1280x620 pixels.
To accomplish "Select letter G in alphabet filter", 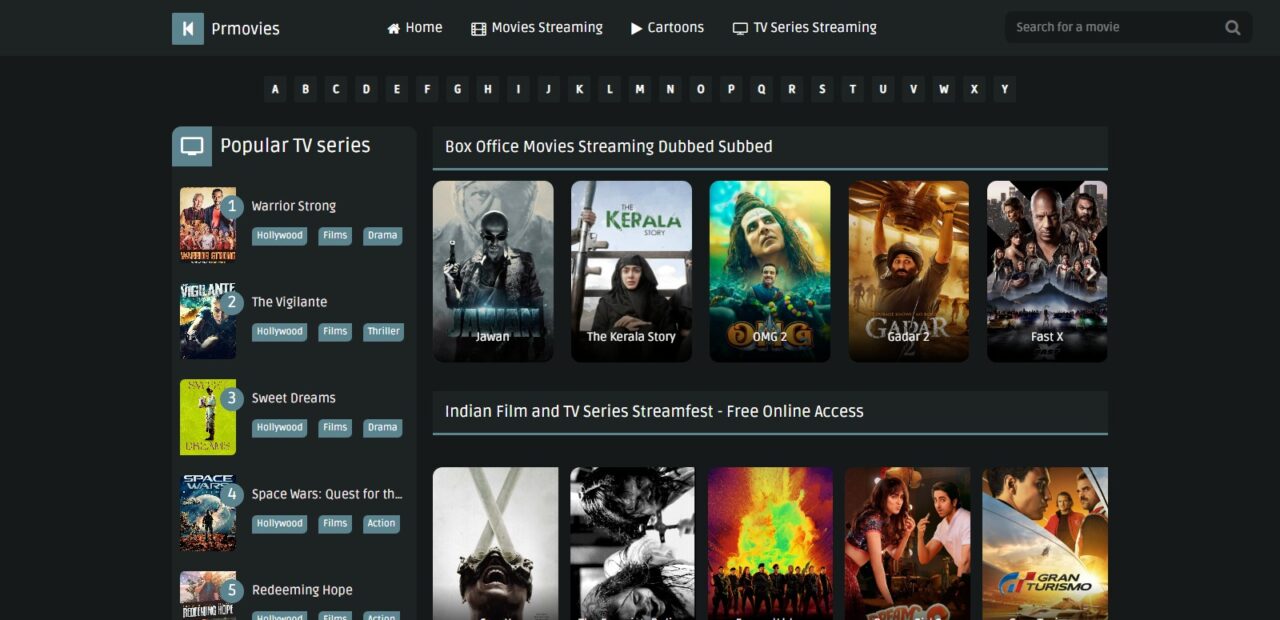I will click(457, 89).
